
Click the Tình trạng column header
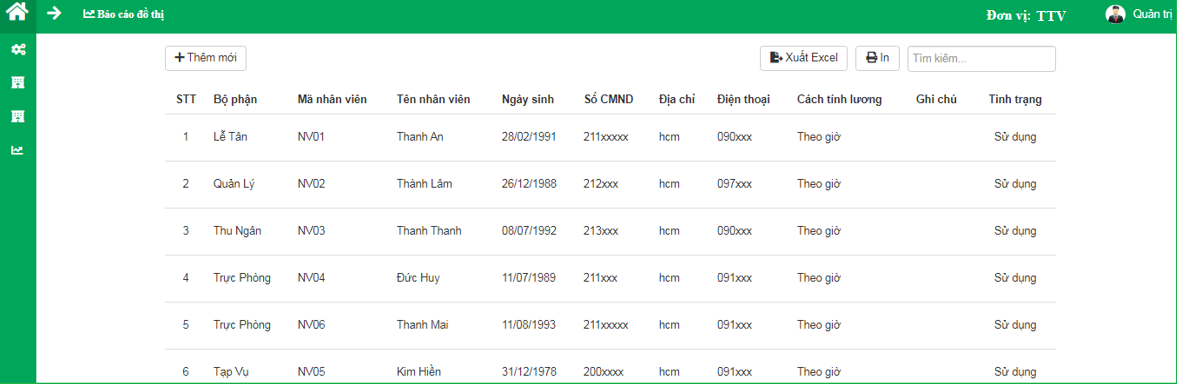pos(1015,99)
